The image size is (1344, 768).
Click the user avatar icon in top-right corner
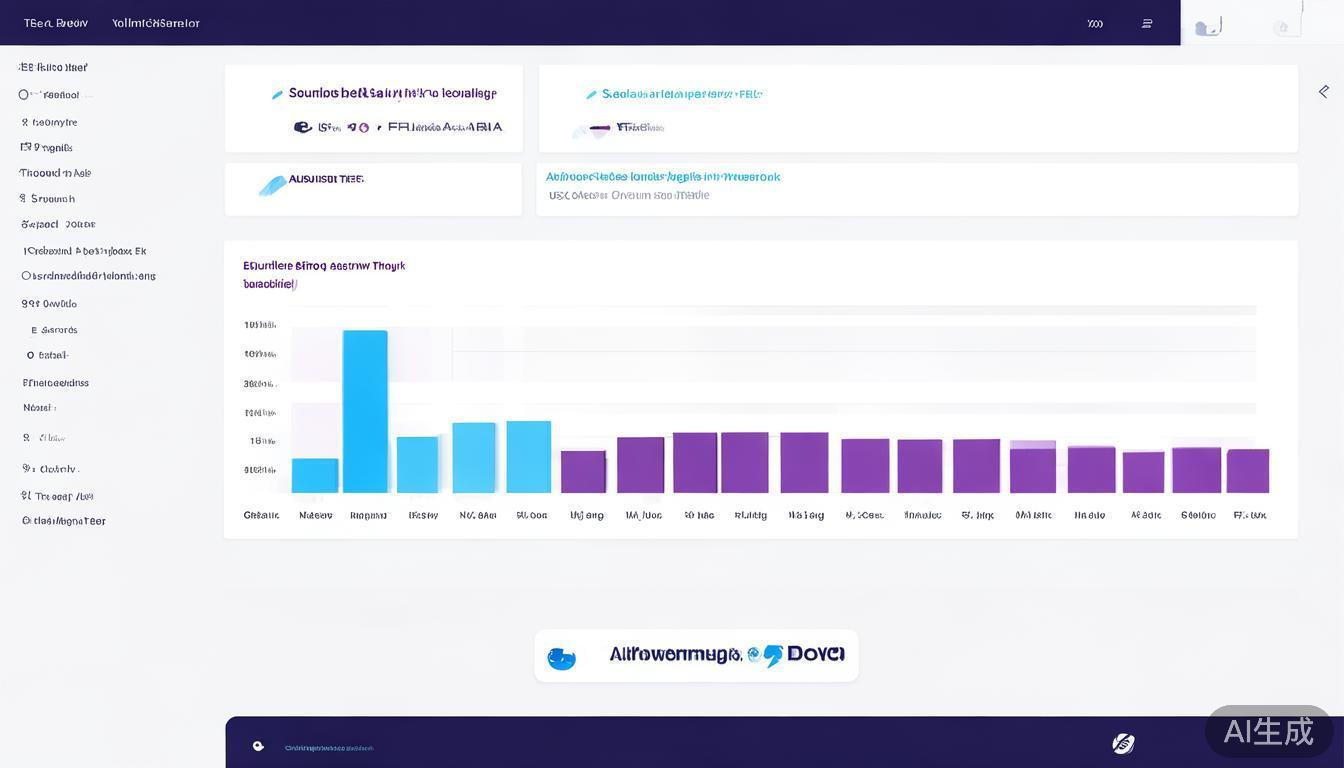point(1208,27)
